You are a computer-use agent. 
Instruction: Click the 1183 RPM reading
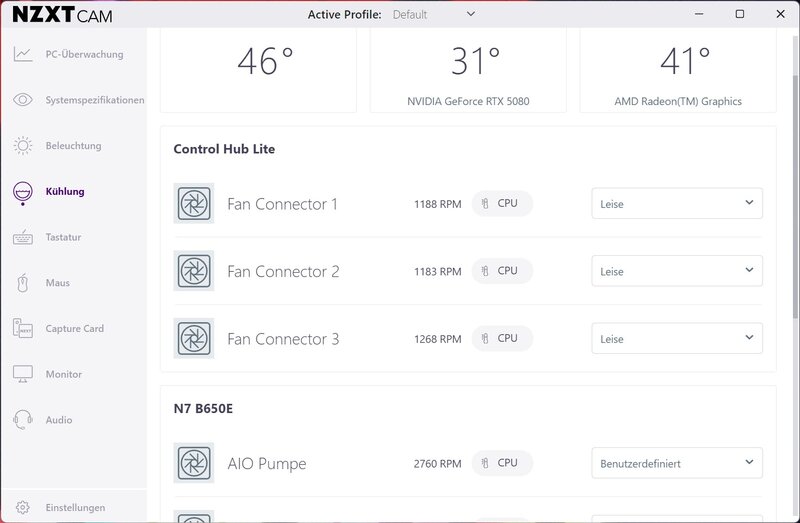(437, 271)
